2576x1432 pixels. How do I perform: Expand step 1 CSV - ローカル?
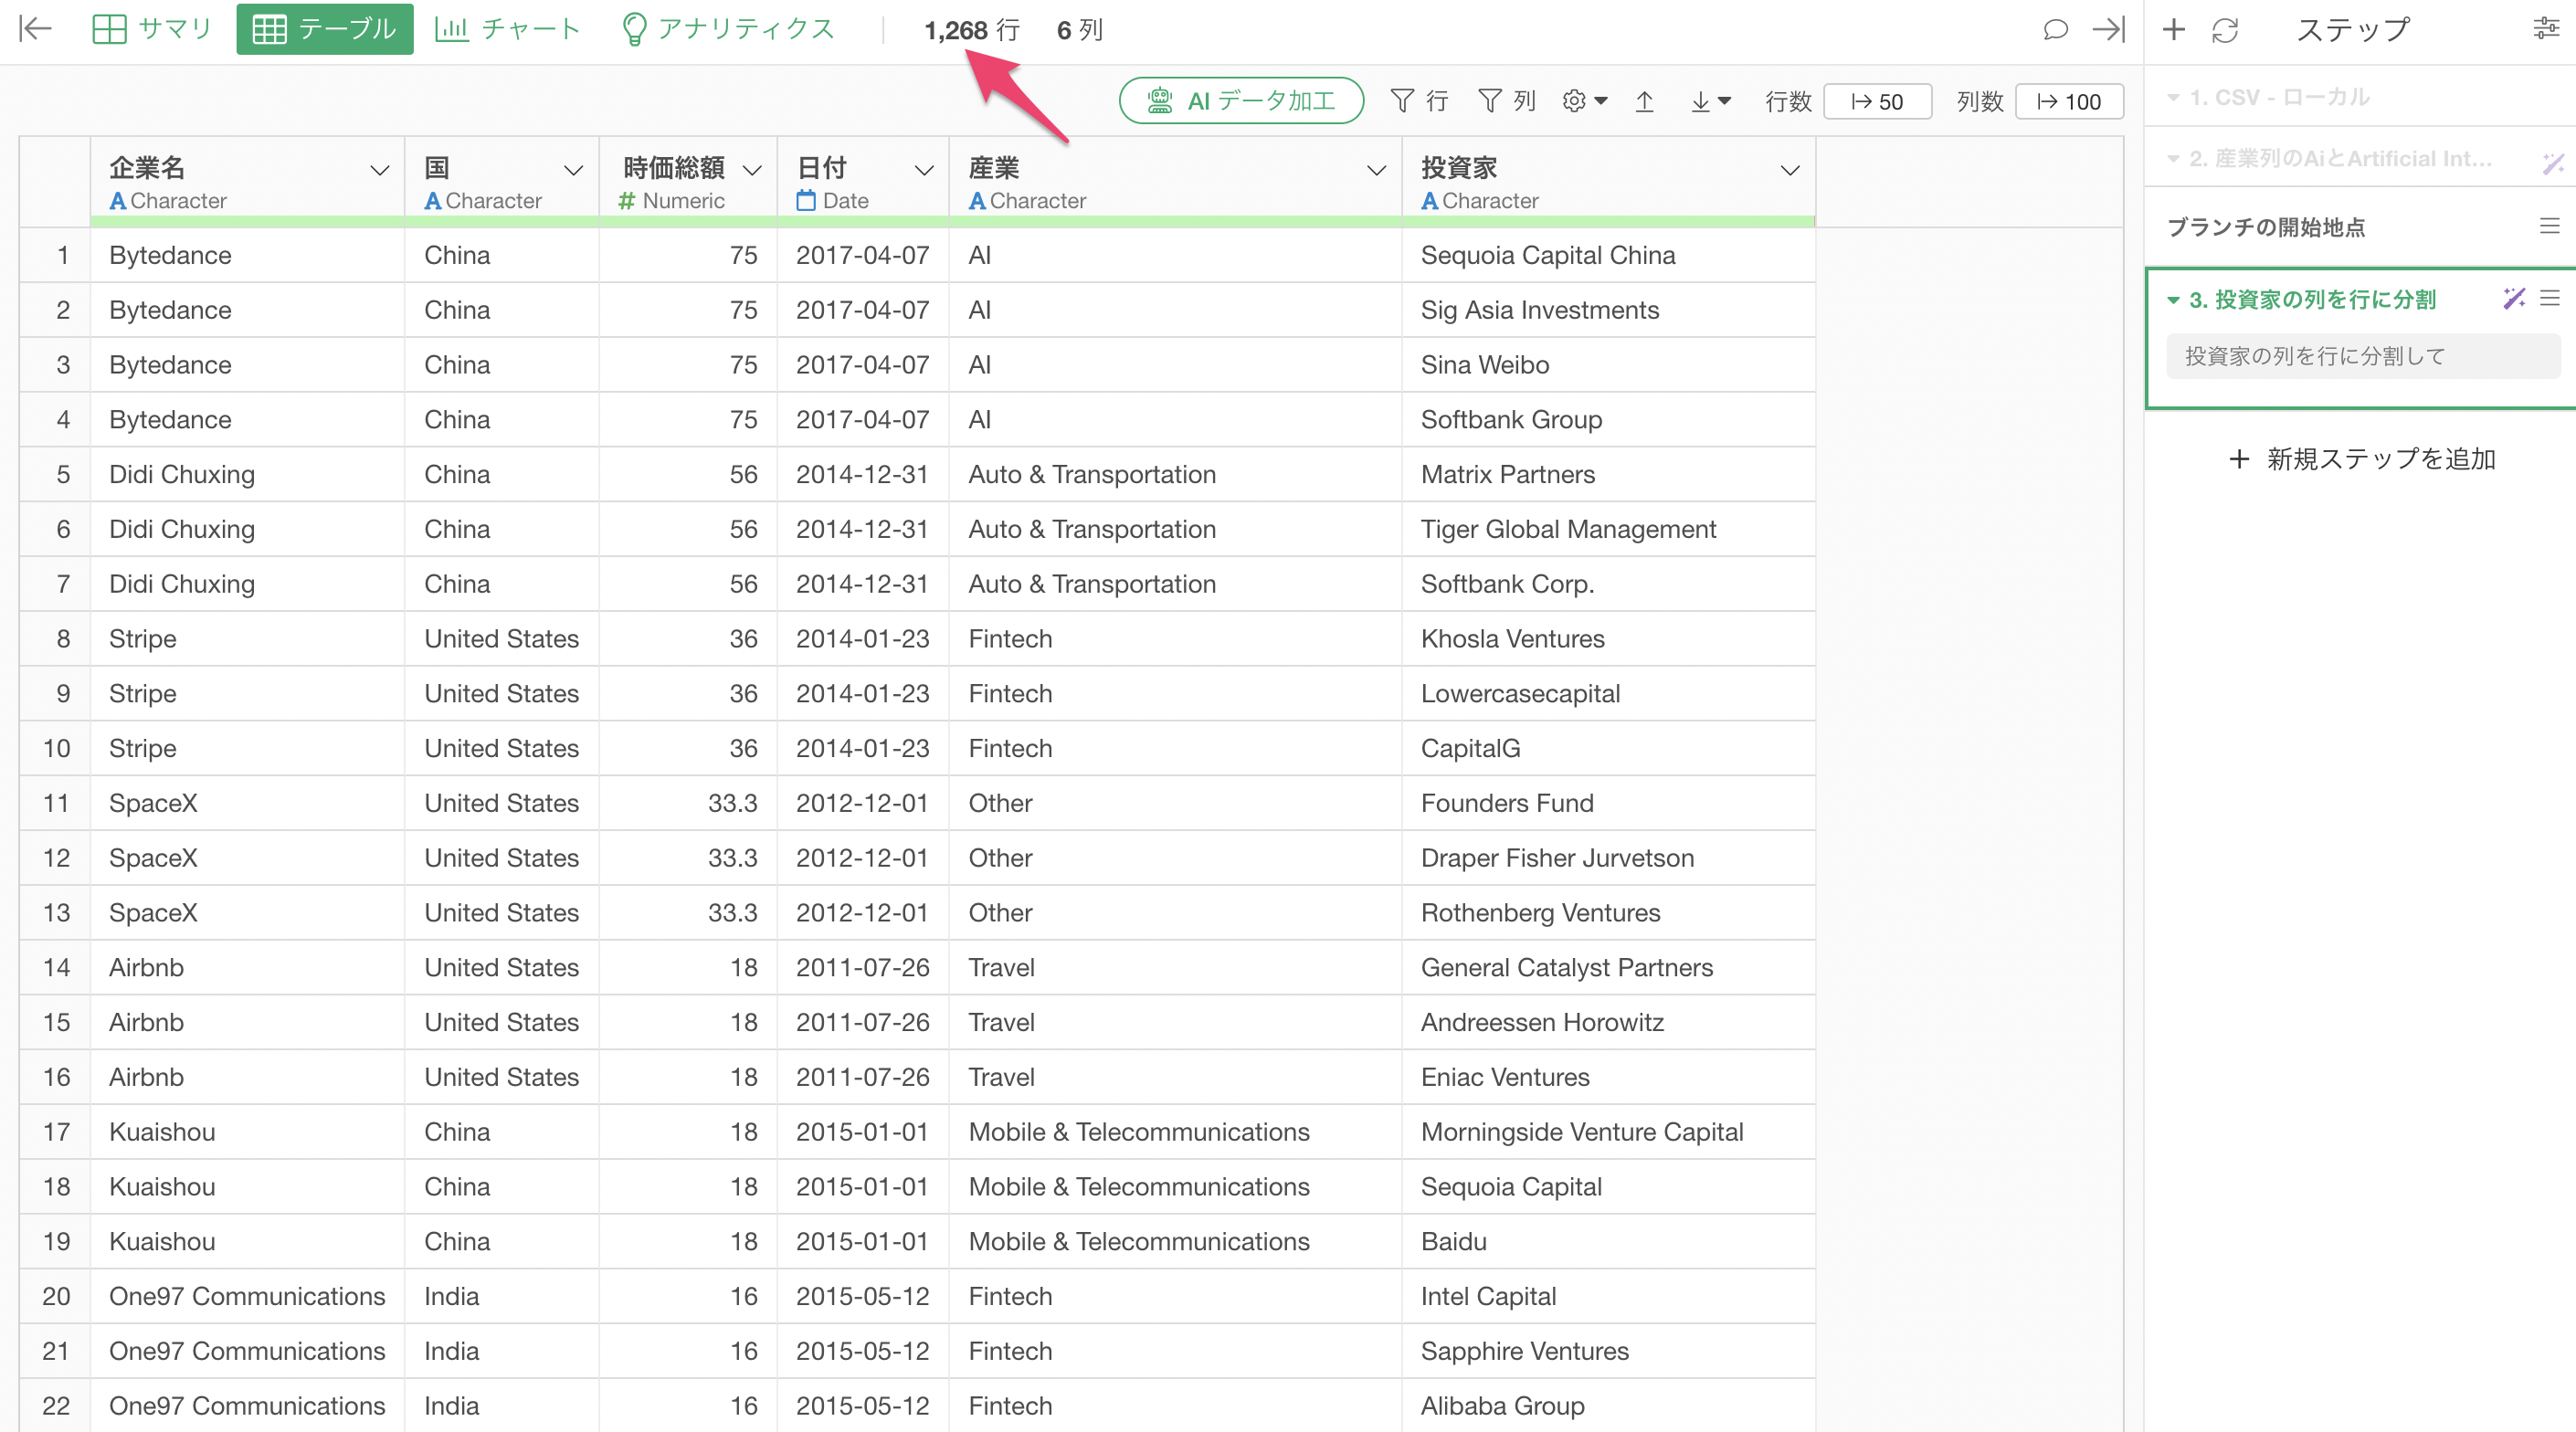point(2173,98)
